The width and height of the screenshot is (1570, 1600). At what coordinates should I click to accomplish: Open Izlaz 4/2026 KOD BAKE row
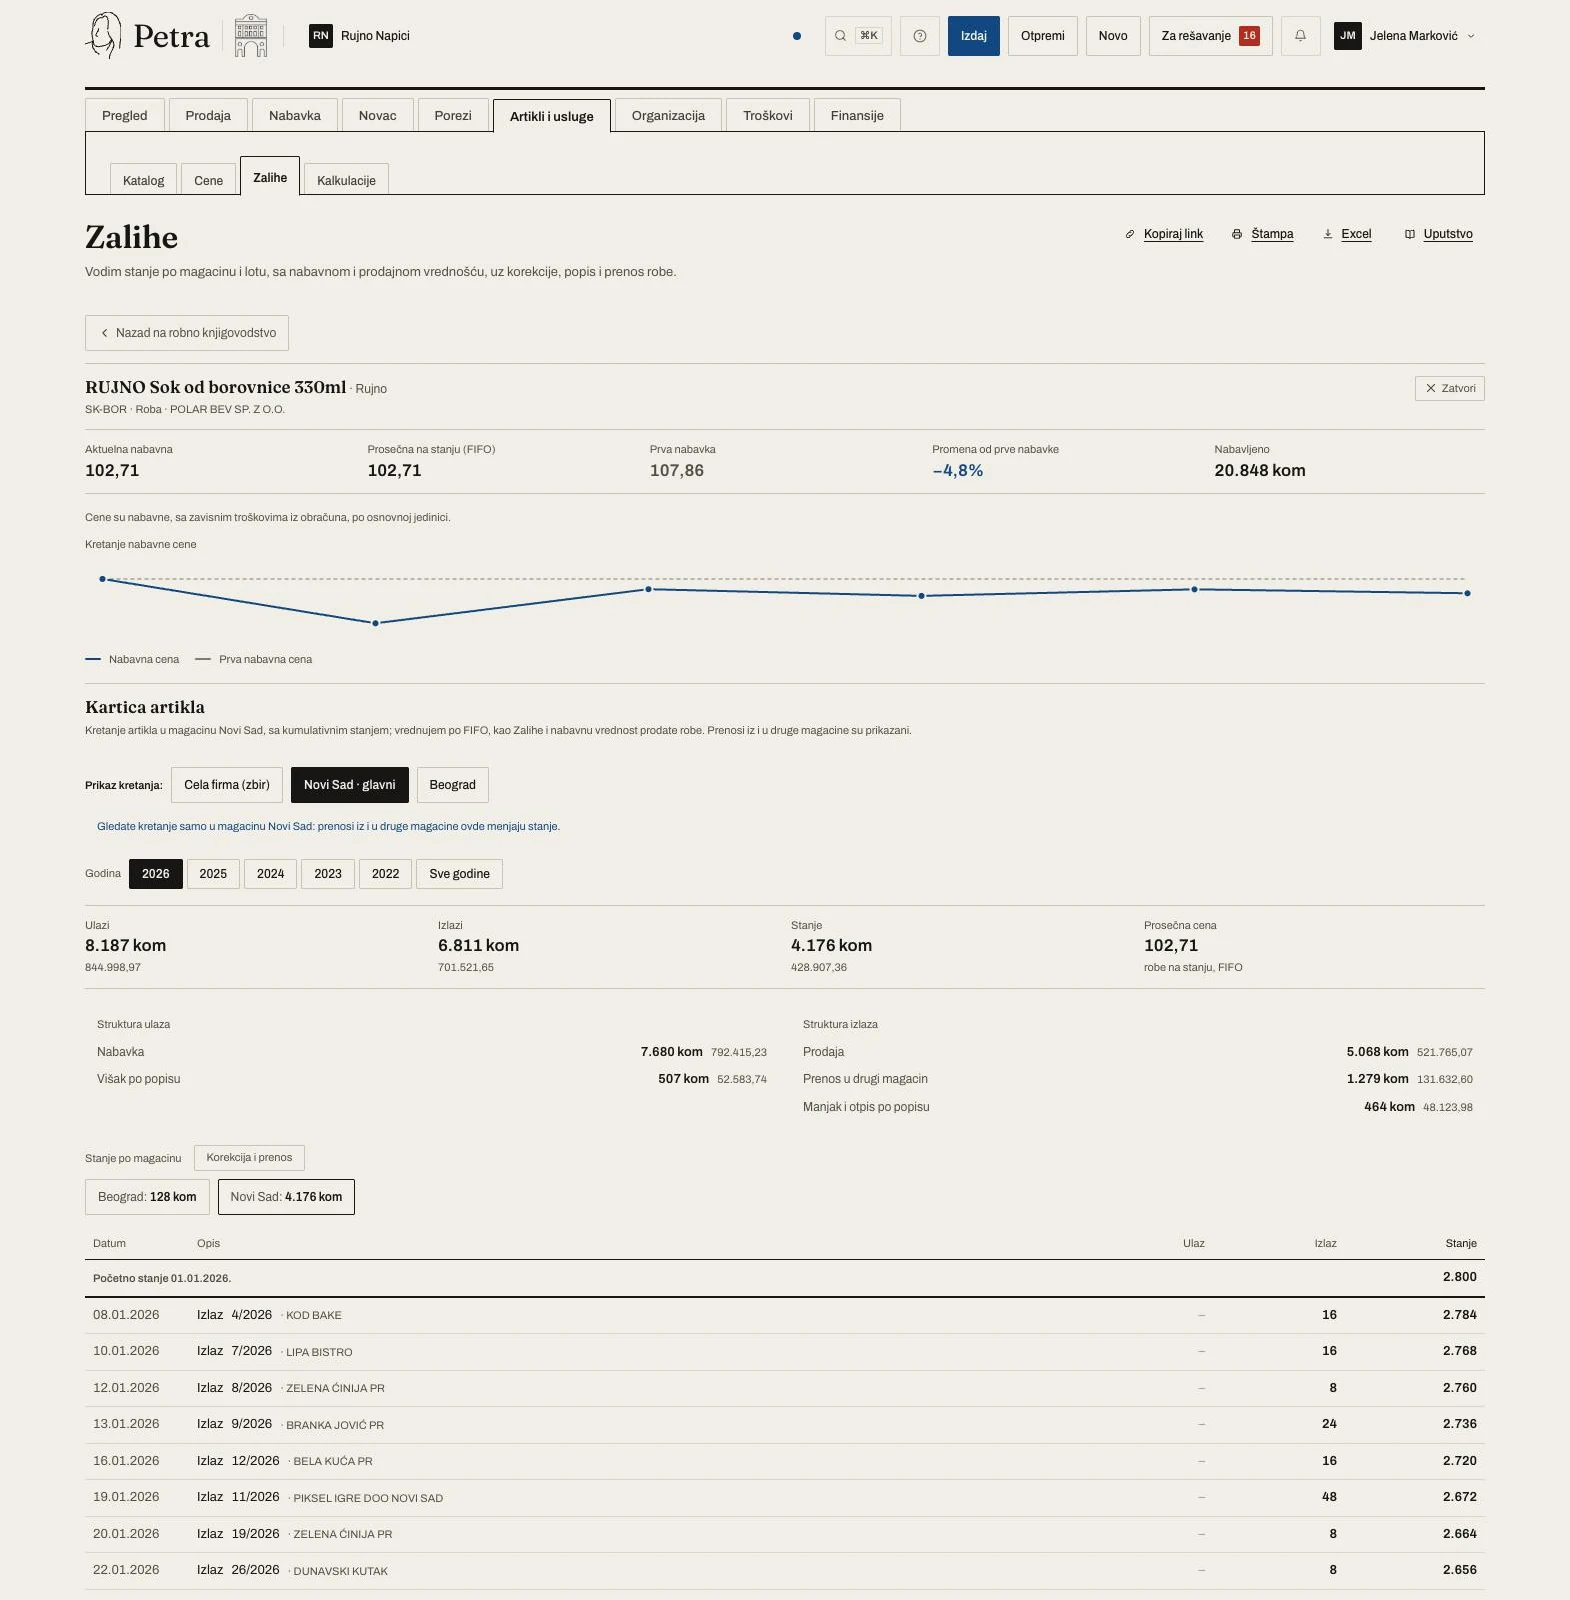(x=785, y=1315)
